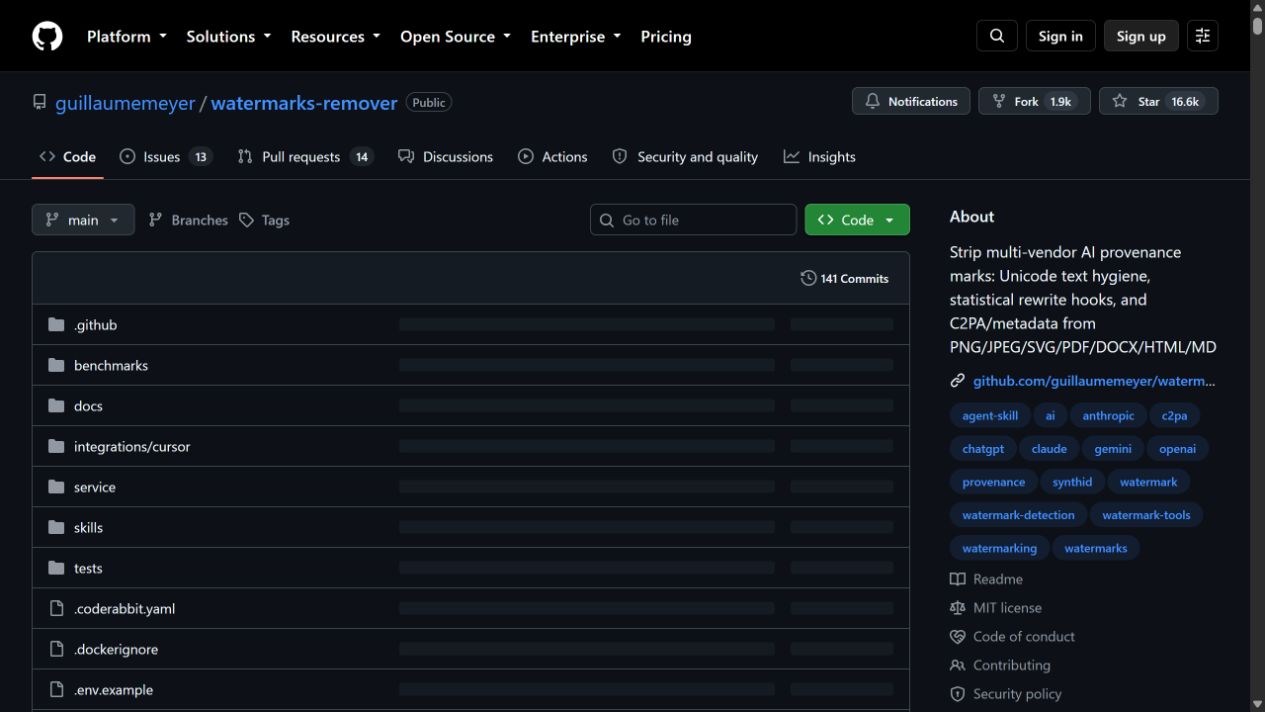Click the link chain icon in About

[x=958, y=381]
